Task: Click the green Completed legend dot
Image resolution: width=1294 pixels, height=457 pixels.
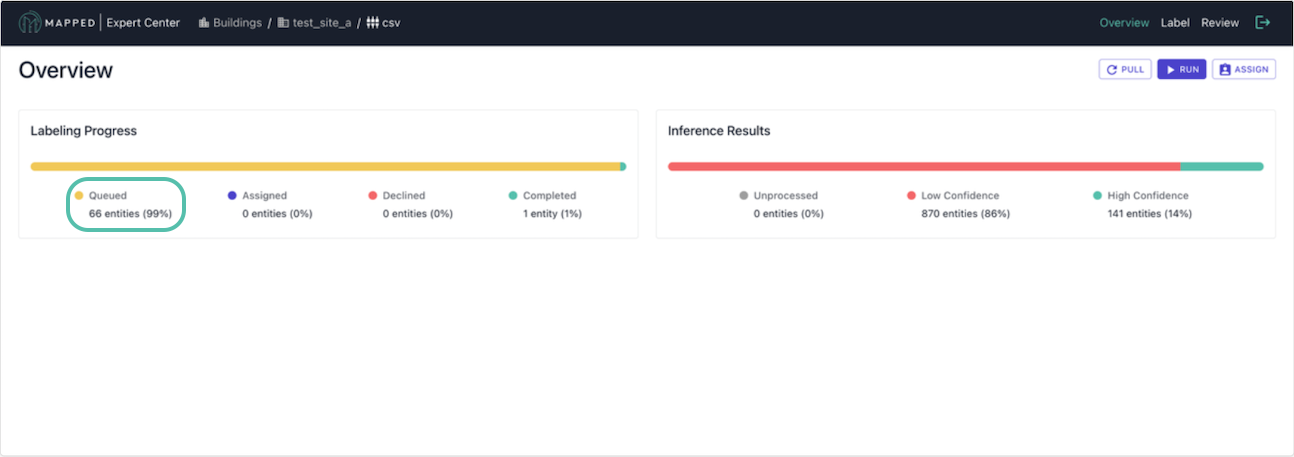Action: tap(513, 196)
